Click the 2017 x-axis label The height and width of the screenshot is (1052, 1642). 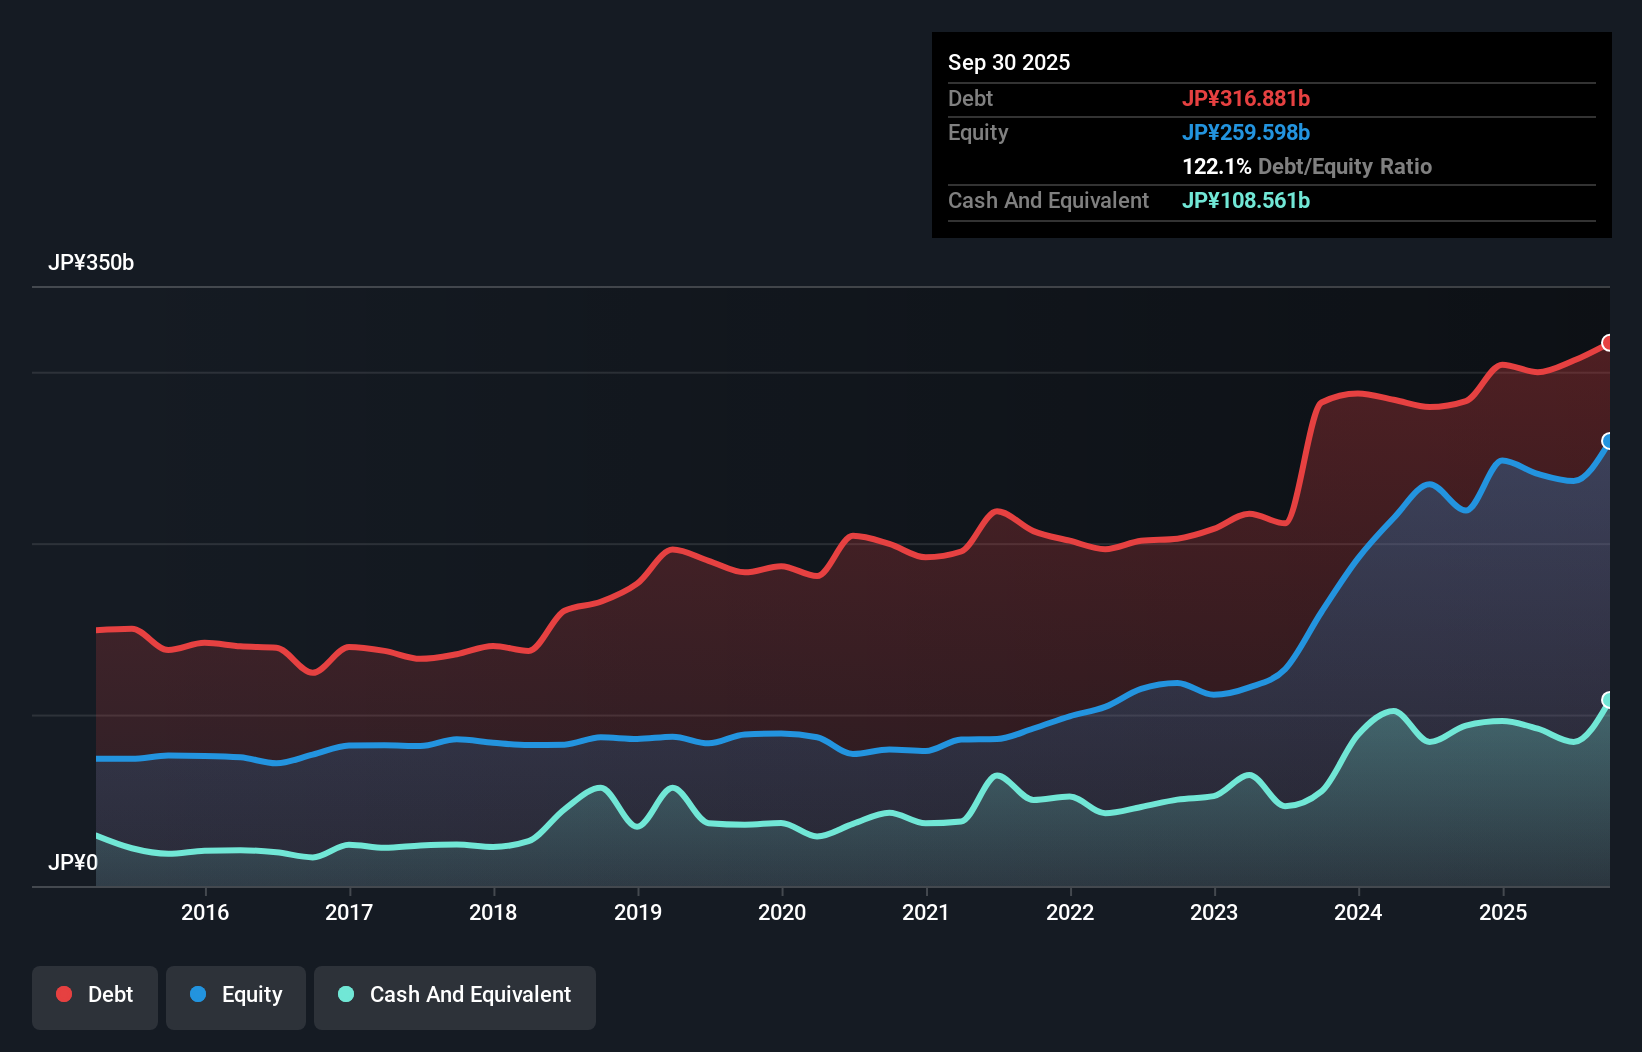pyautogui.click(x=349, y=912)
